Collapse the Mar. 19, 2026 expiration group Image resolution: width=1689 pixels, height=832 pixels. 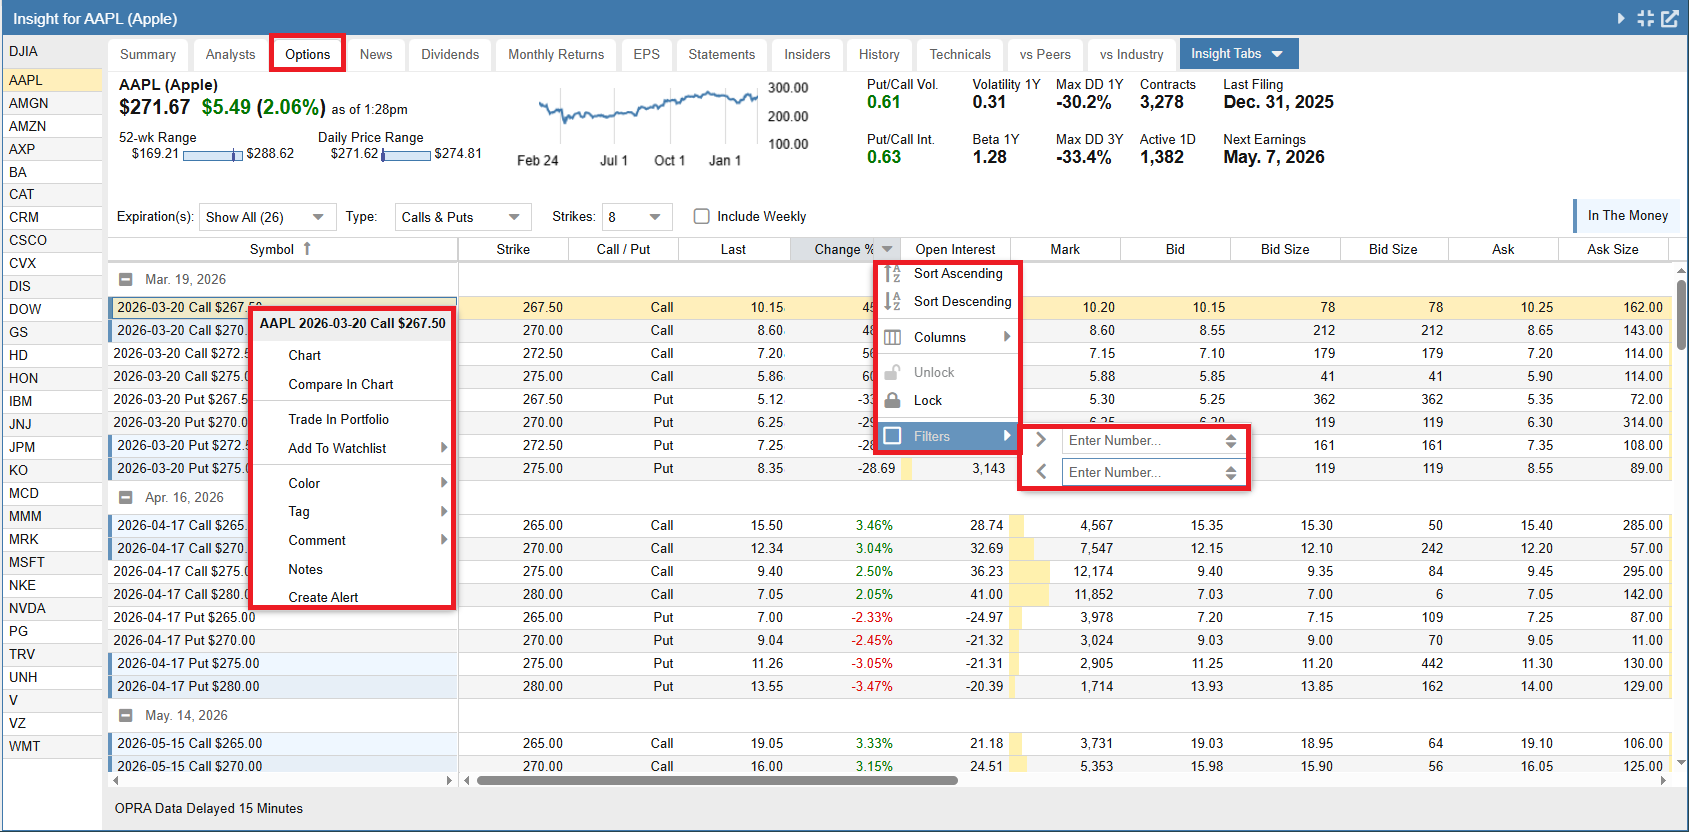126,280
